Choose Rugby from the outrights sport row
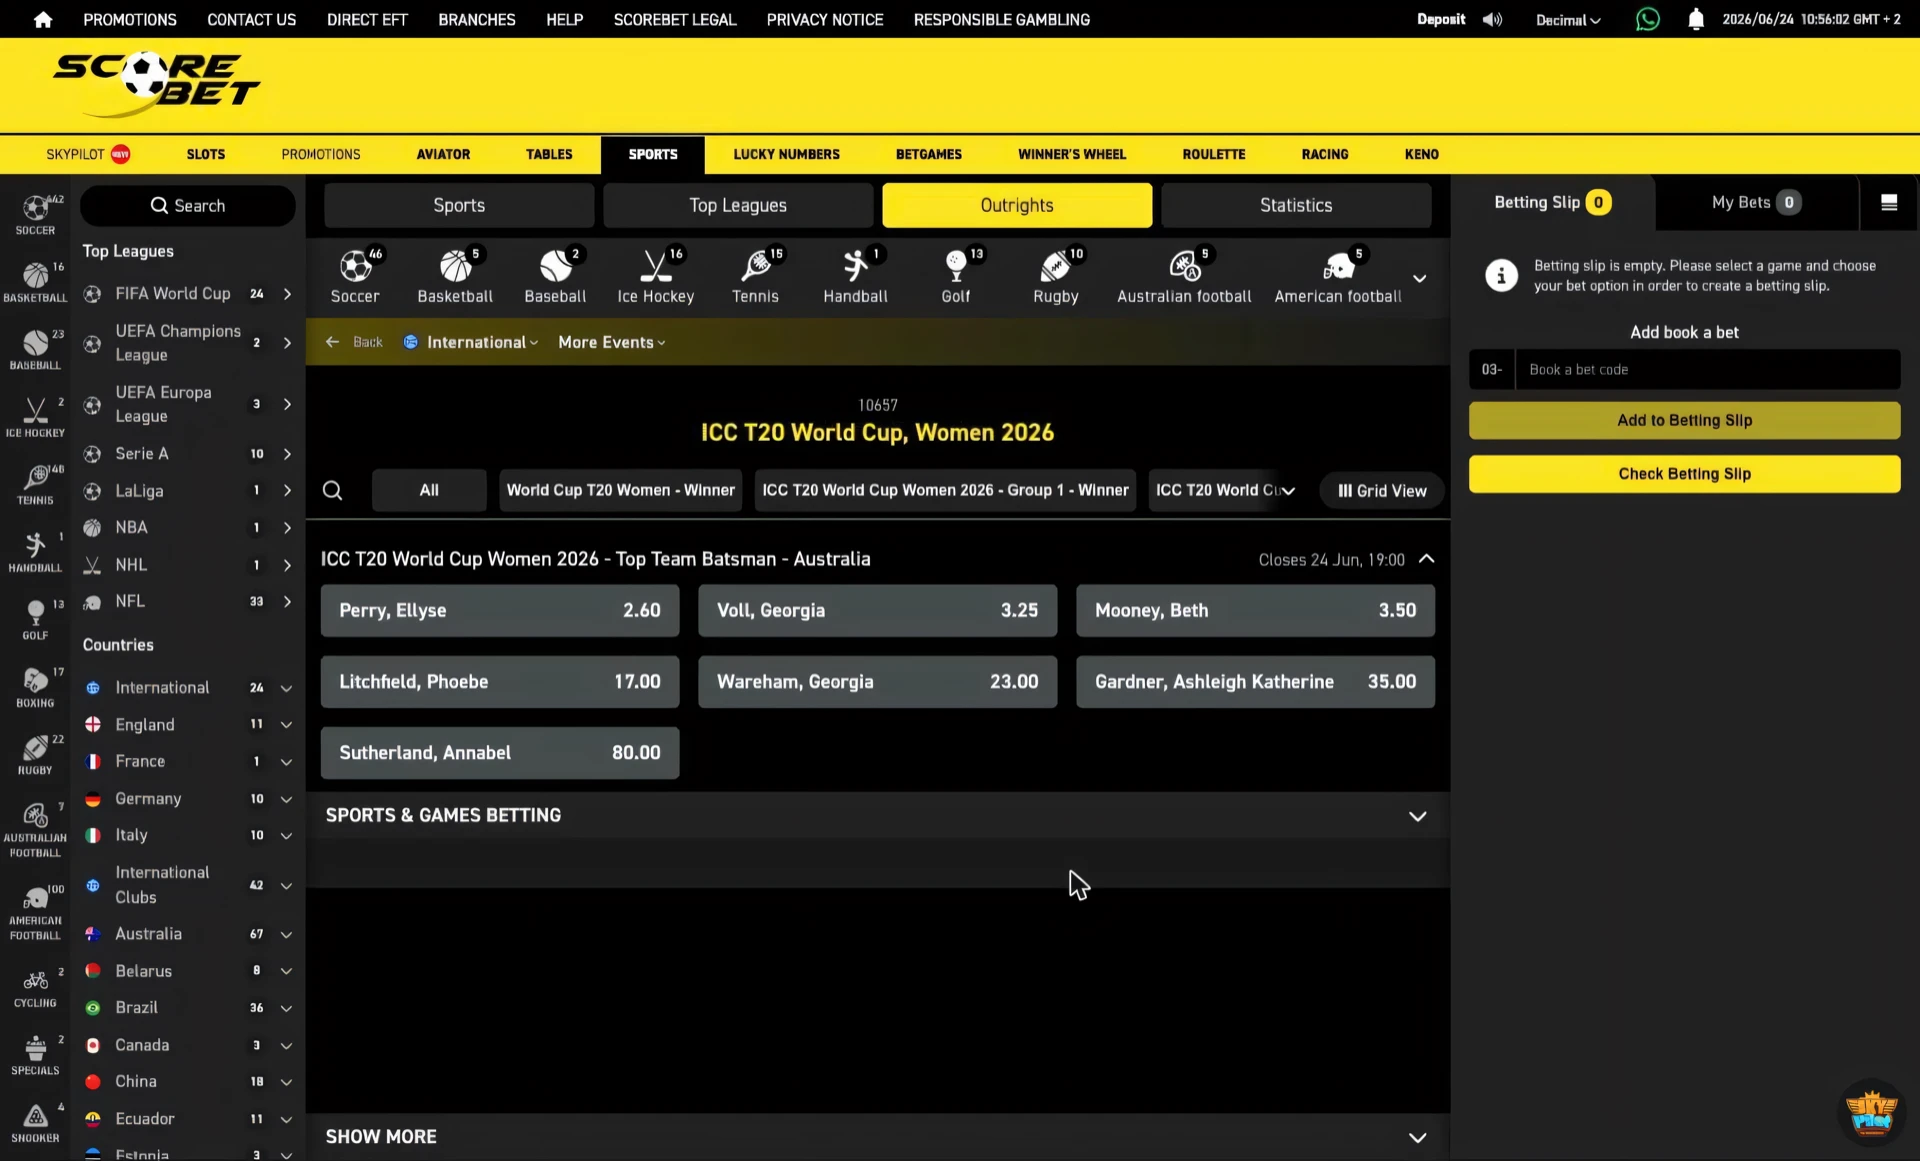Screen dimensions: 1920x1161 tap(1056, 277)
